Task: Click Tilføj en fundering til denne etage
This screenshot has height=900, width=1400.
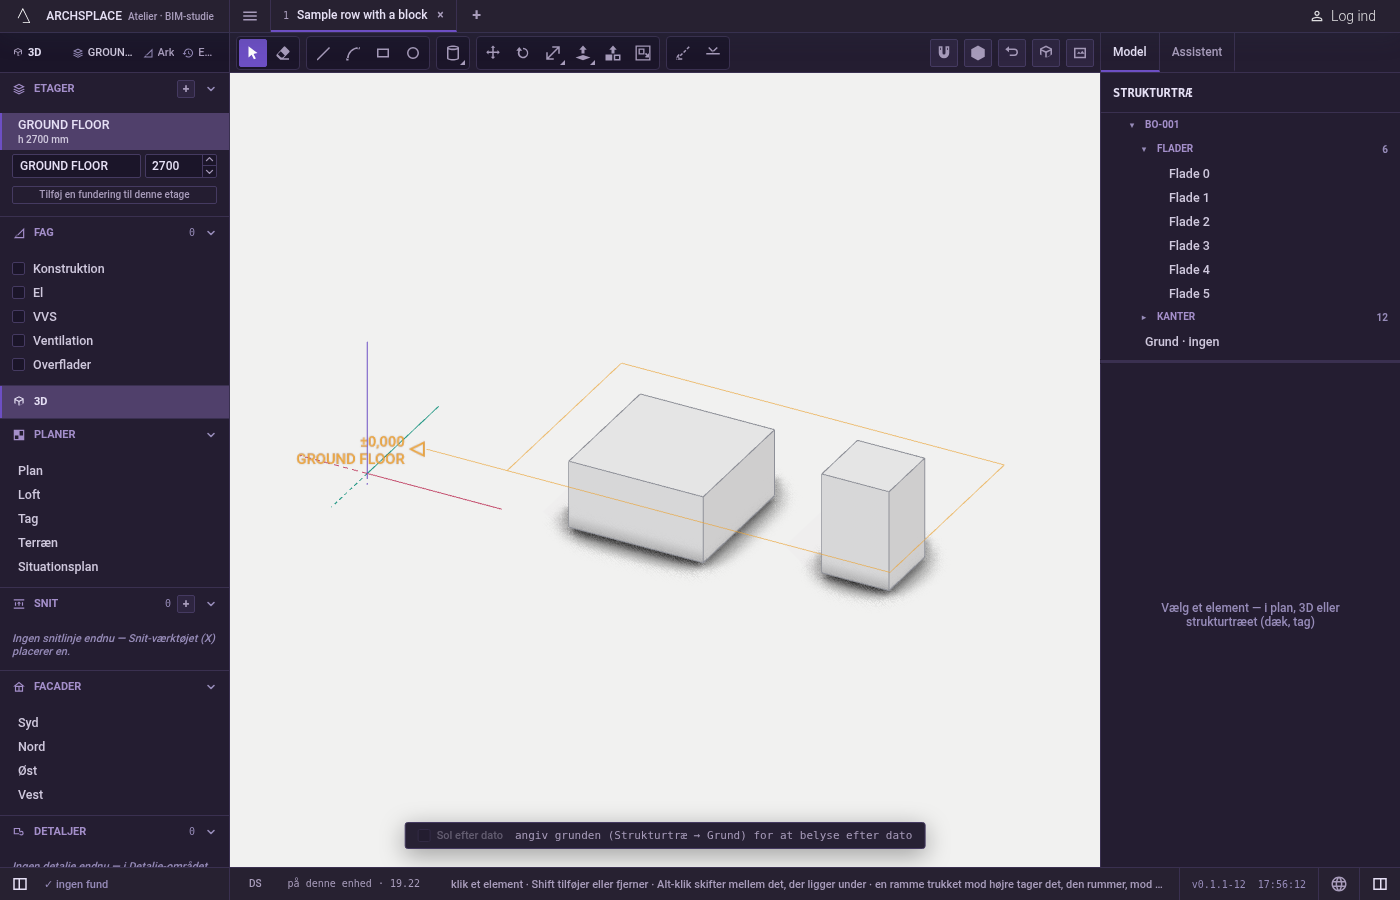Action: [114, 195]
